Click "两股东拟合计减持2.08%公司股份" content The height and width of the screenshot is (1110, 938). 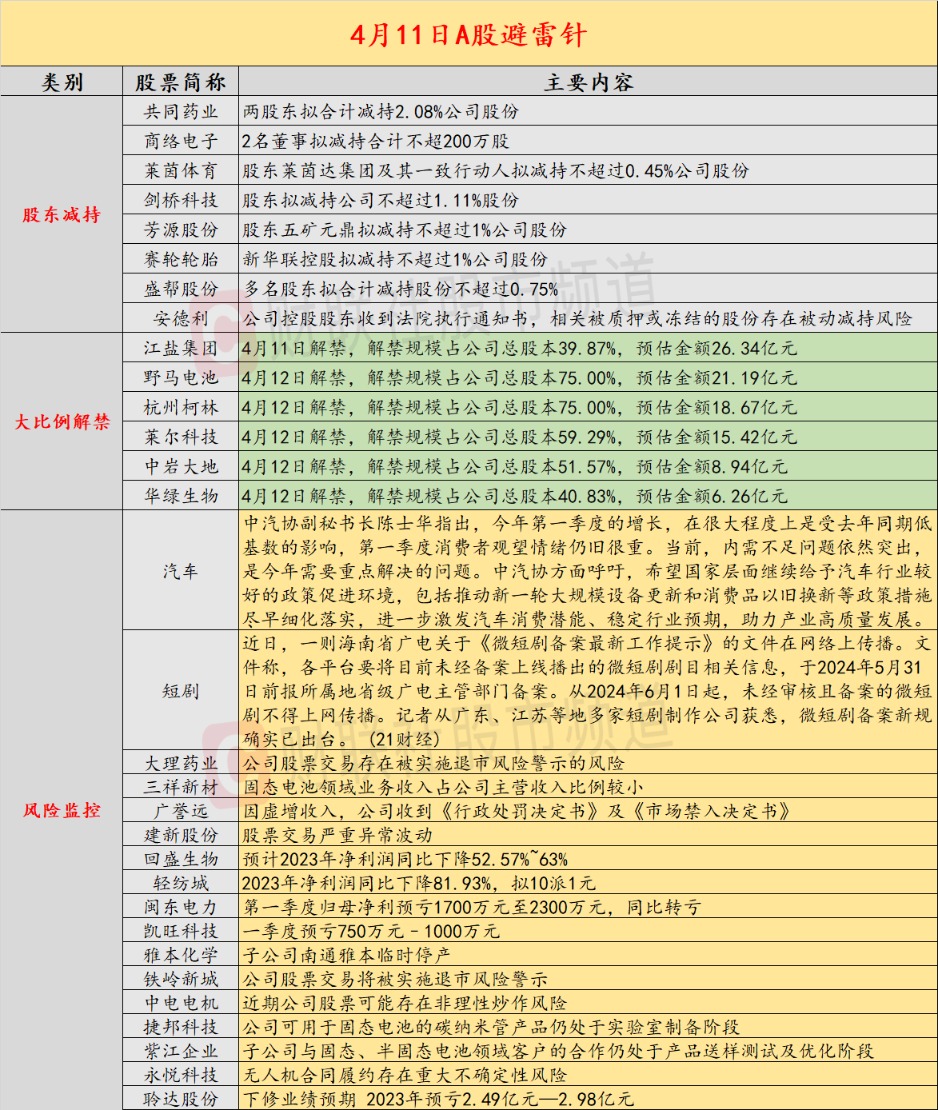pyautogui.click(x=381, y=111)
